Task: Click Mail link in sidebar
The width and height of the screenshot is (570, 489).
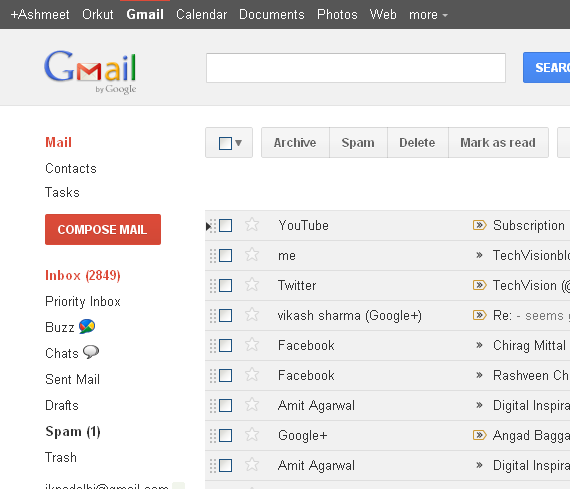Action: pyautogui.click(x=58, y=142)
